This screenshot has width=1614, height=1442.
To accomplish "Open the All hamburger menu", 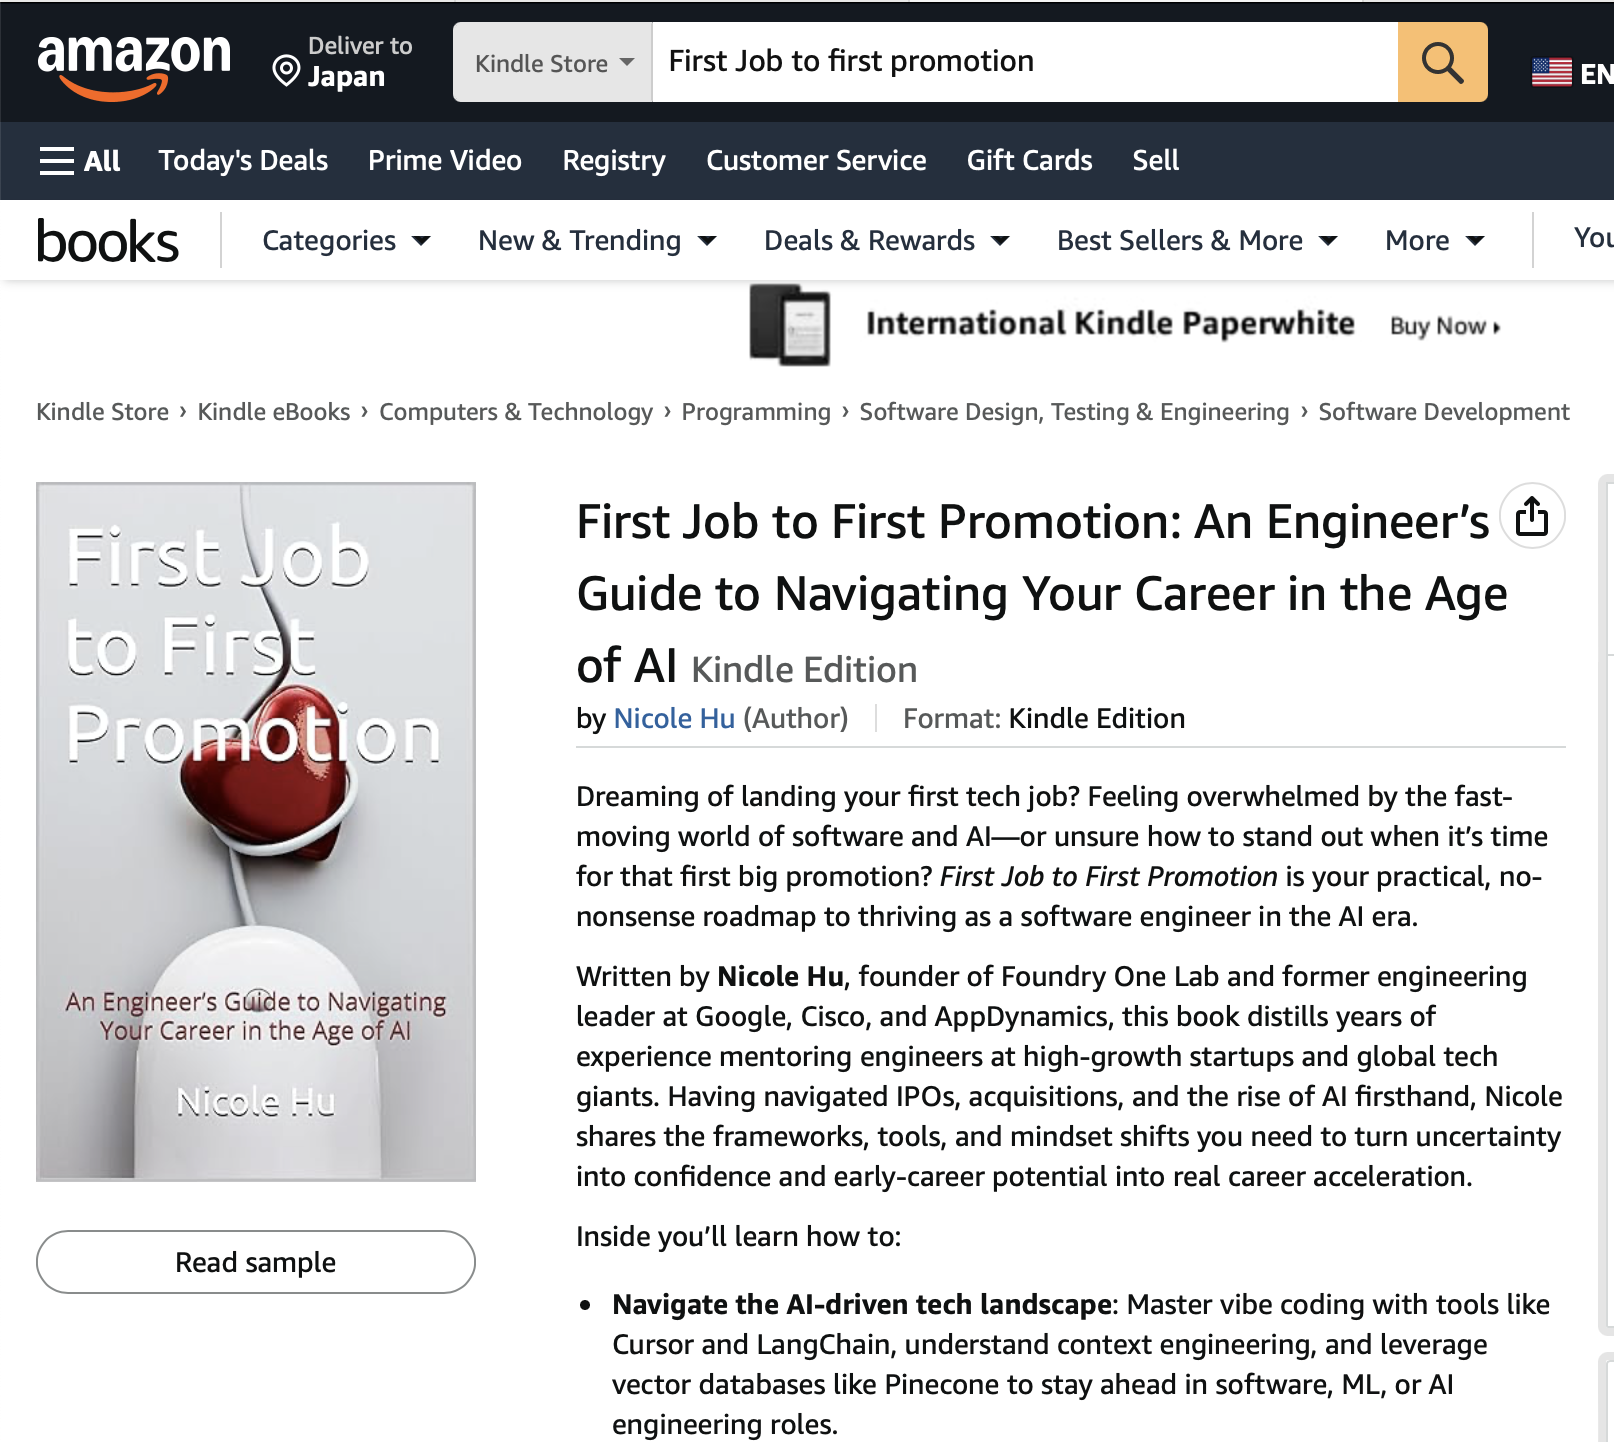I will (80, 160).
